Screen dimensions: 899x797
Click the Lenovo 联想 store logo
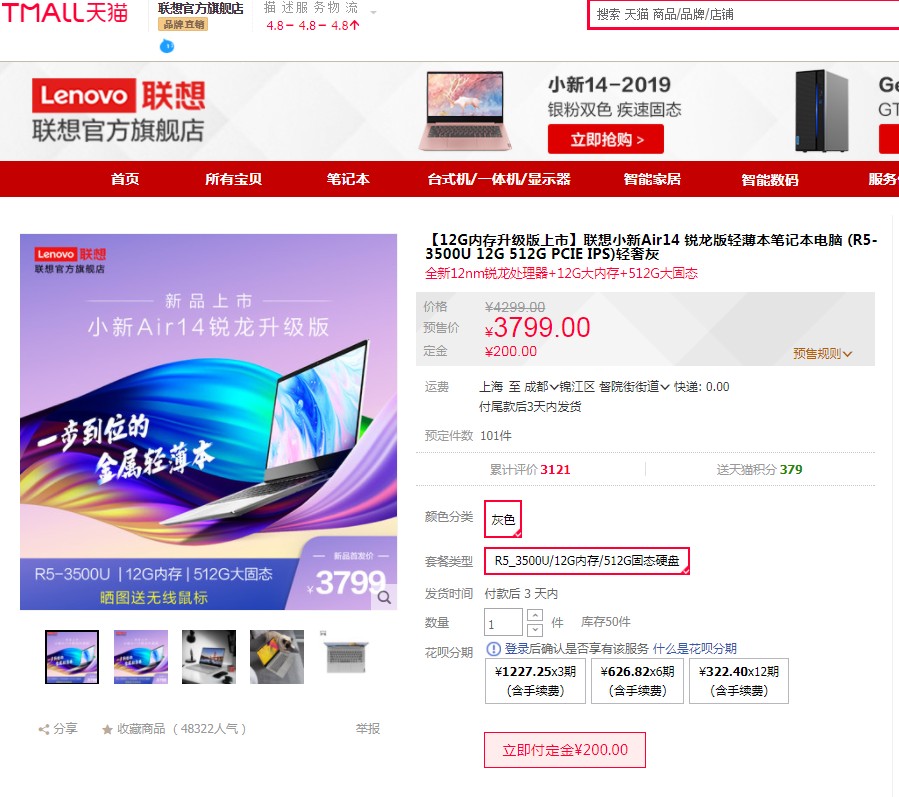point(118,111)
